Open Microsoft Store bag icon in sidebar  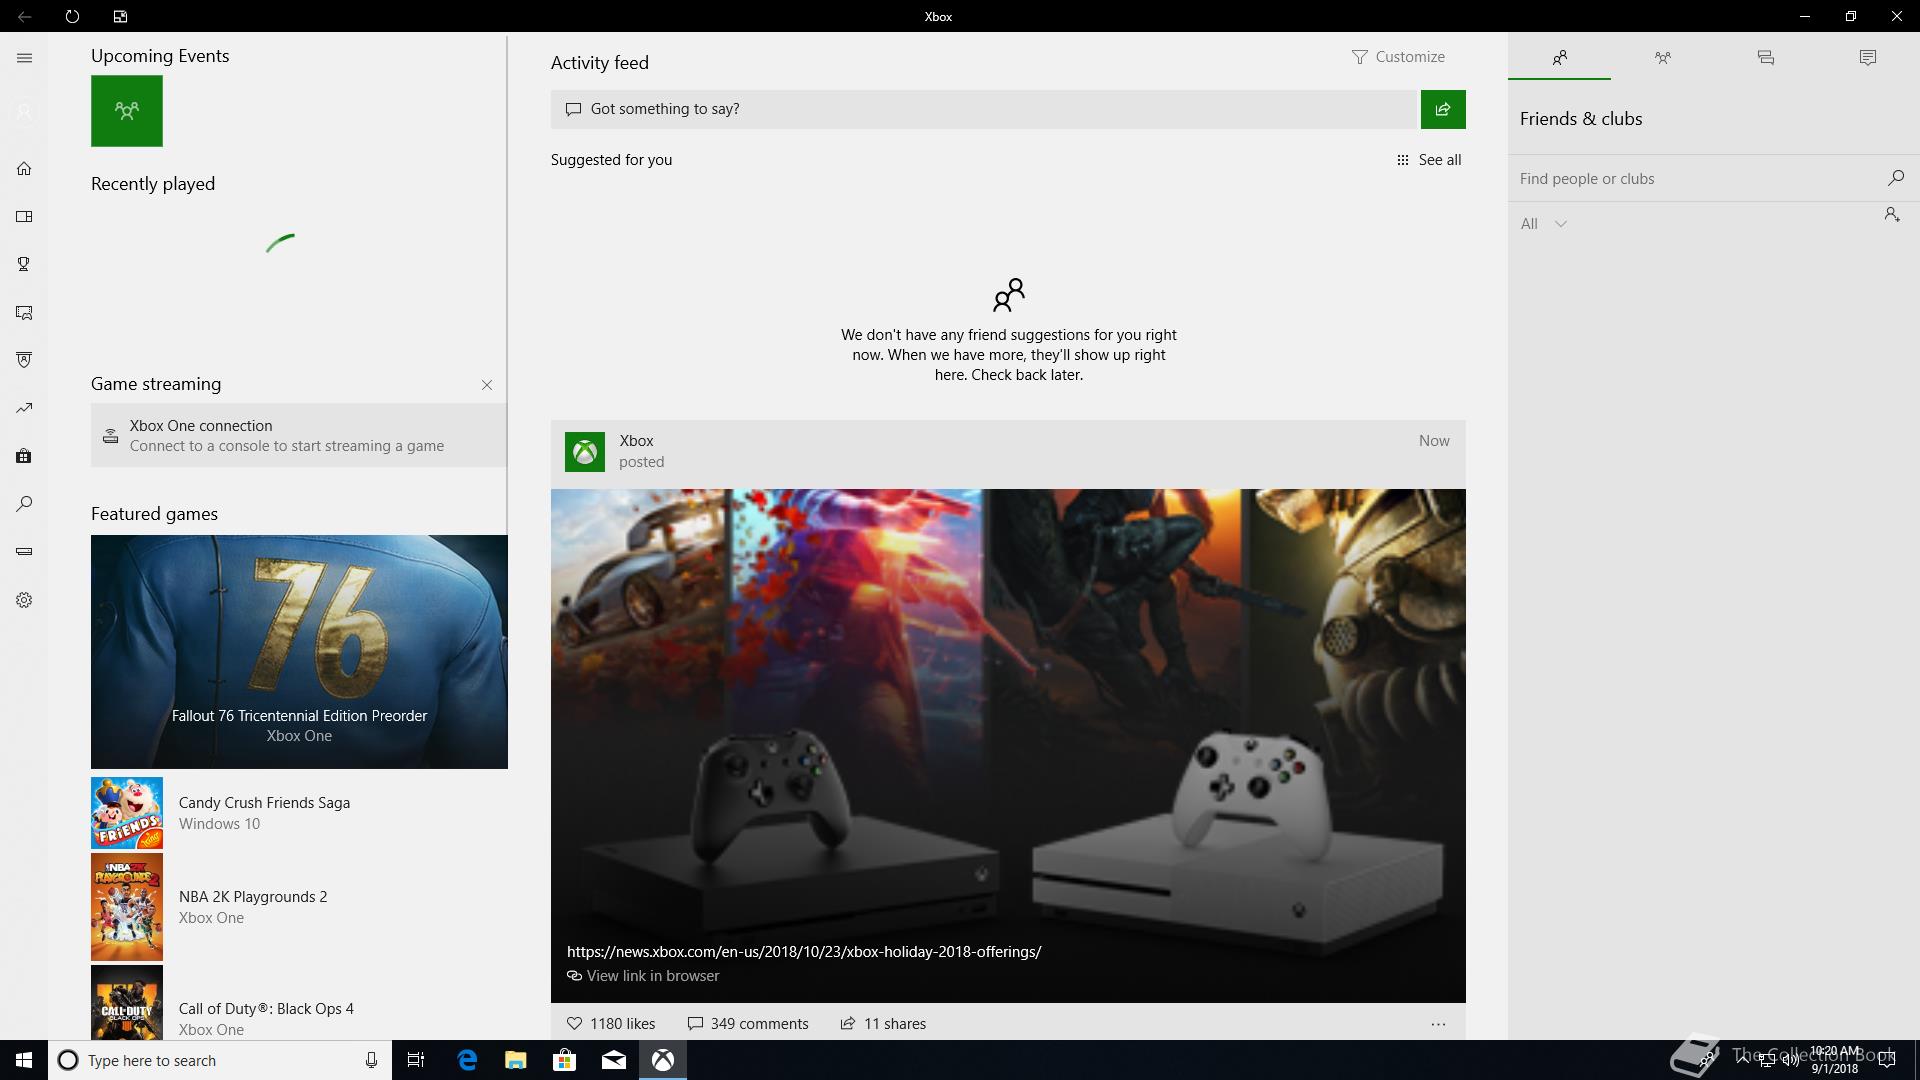24,456
